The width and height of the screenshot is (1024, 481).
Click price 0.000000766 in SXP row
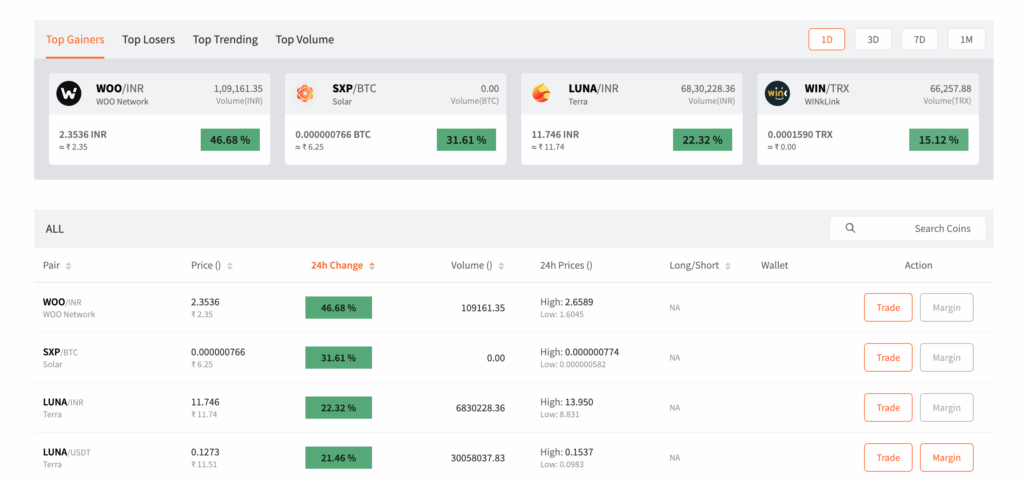tap(218, 352)
